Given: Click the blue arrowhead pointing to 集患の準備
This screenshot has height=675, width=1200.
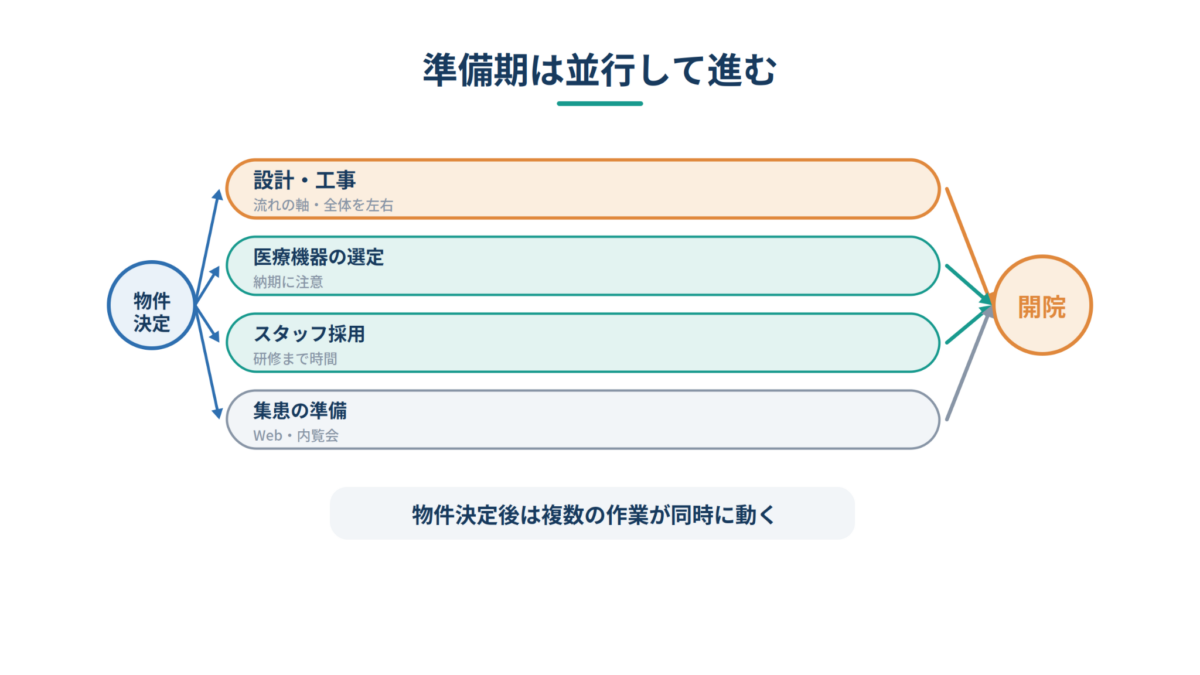Looking at the screenshot, I should click(x=218, y=412).
